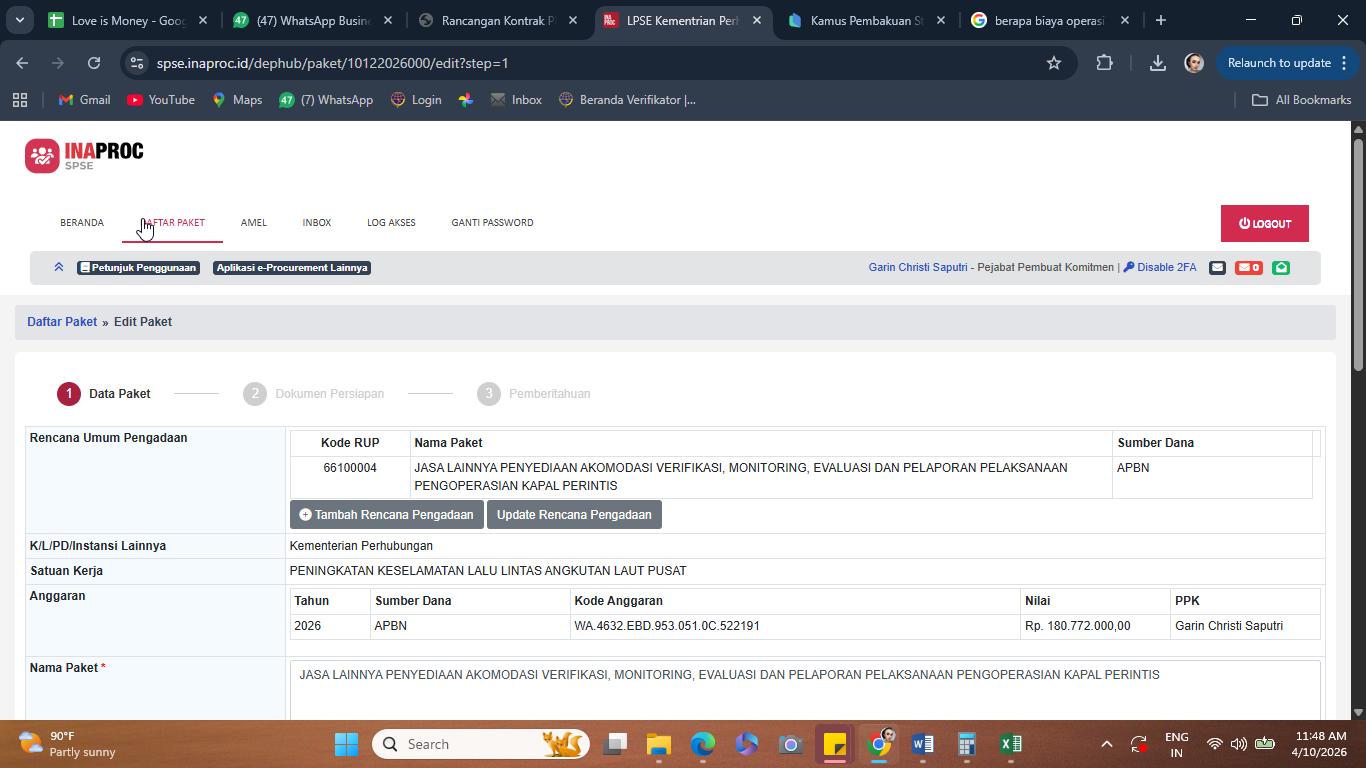Go back in Chrome

pos(22,63)
